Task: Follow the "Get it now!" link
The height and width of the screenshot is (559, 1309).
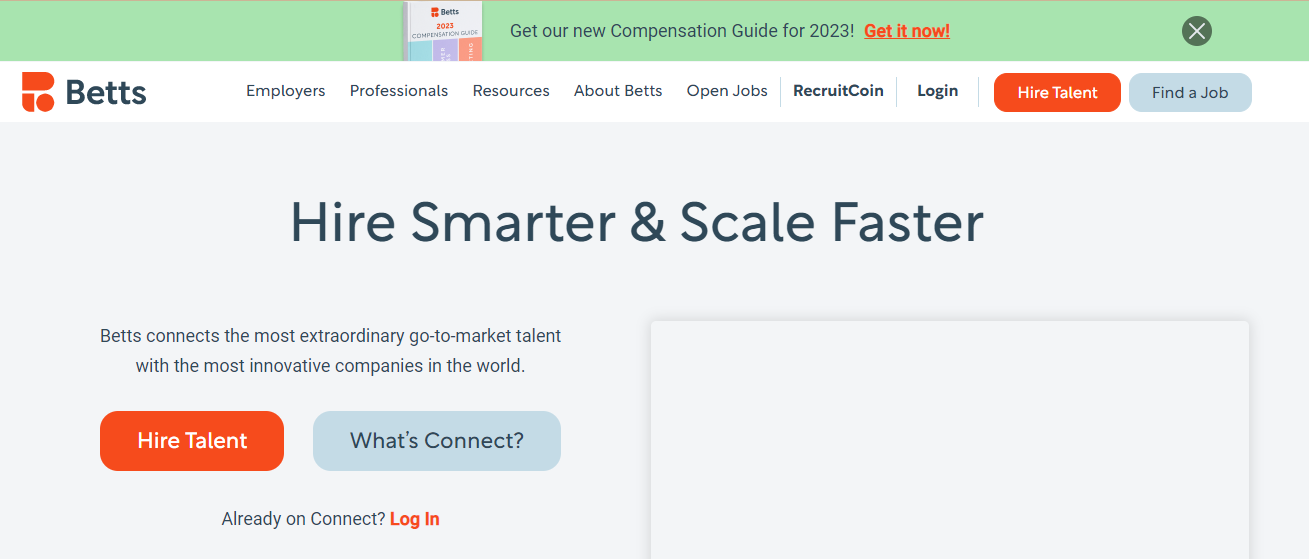Action: point(906,31)
